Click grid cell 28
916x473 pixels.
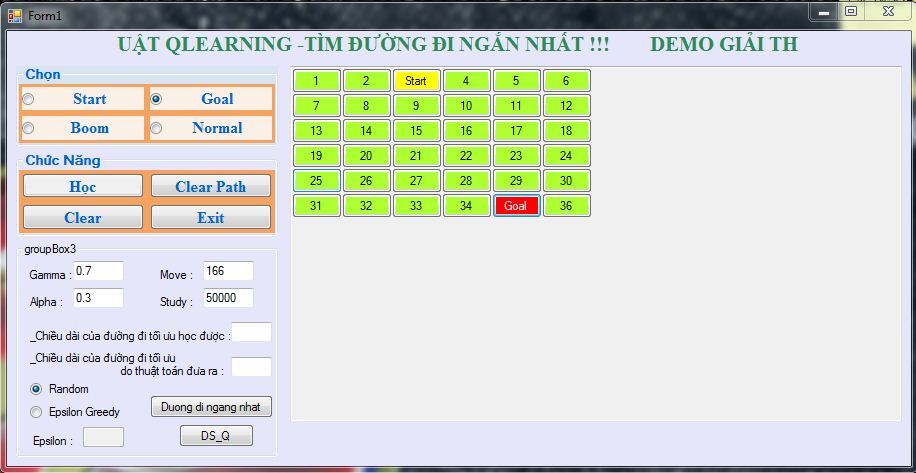(467, 180)
